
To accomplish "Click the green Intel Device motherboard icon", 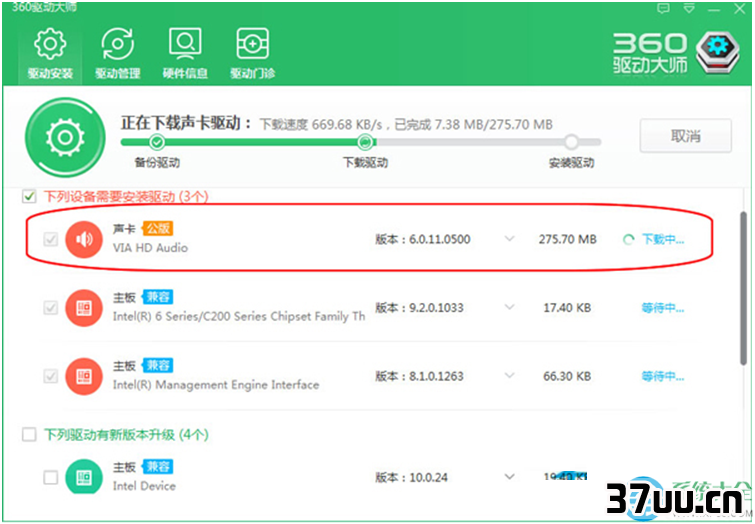I will pos(84,476).
